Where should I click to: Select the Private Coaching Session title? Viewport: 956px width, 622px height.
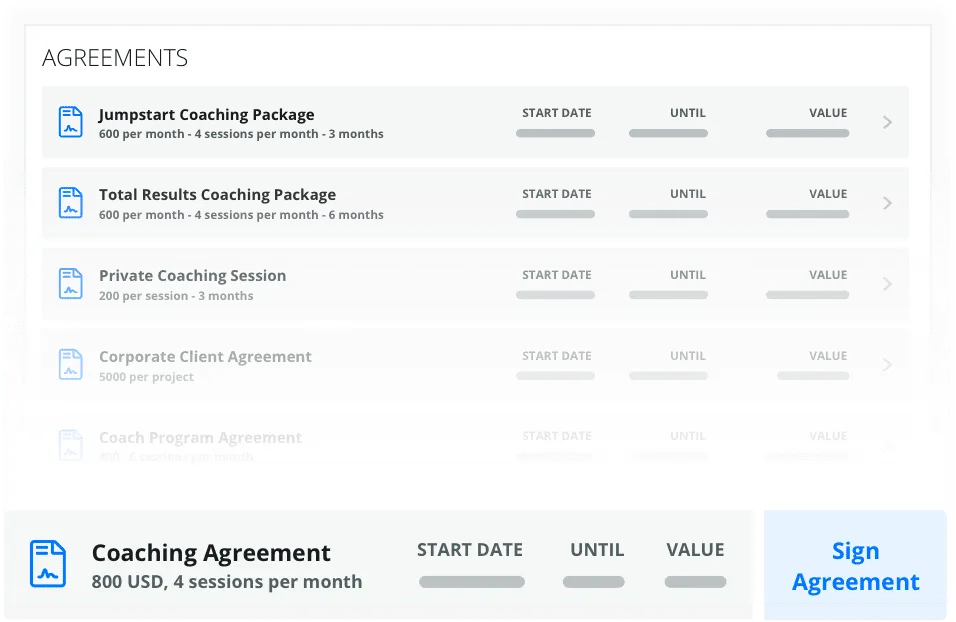192,276
